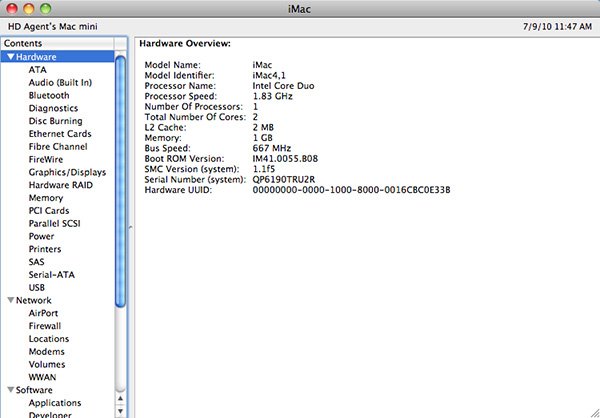Open the ATA hardware entry
This screenshot has height=418, width=600.
pyautogui.click(x=37, y=70)
